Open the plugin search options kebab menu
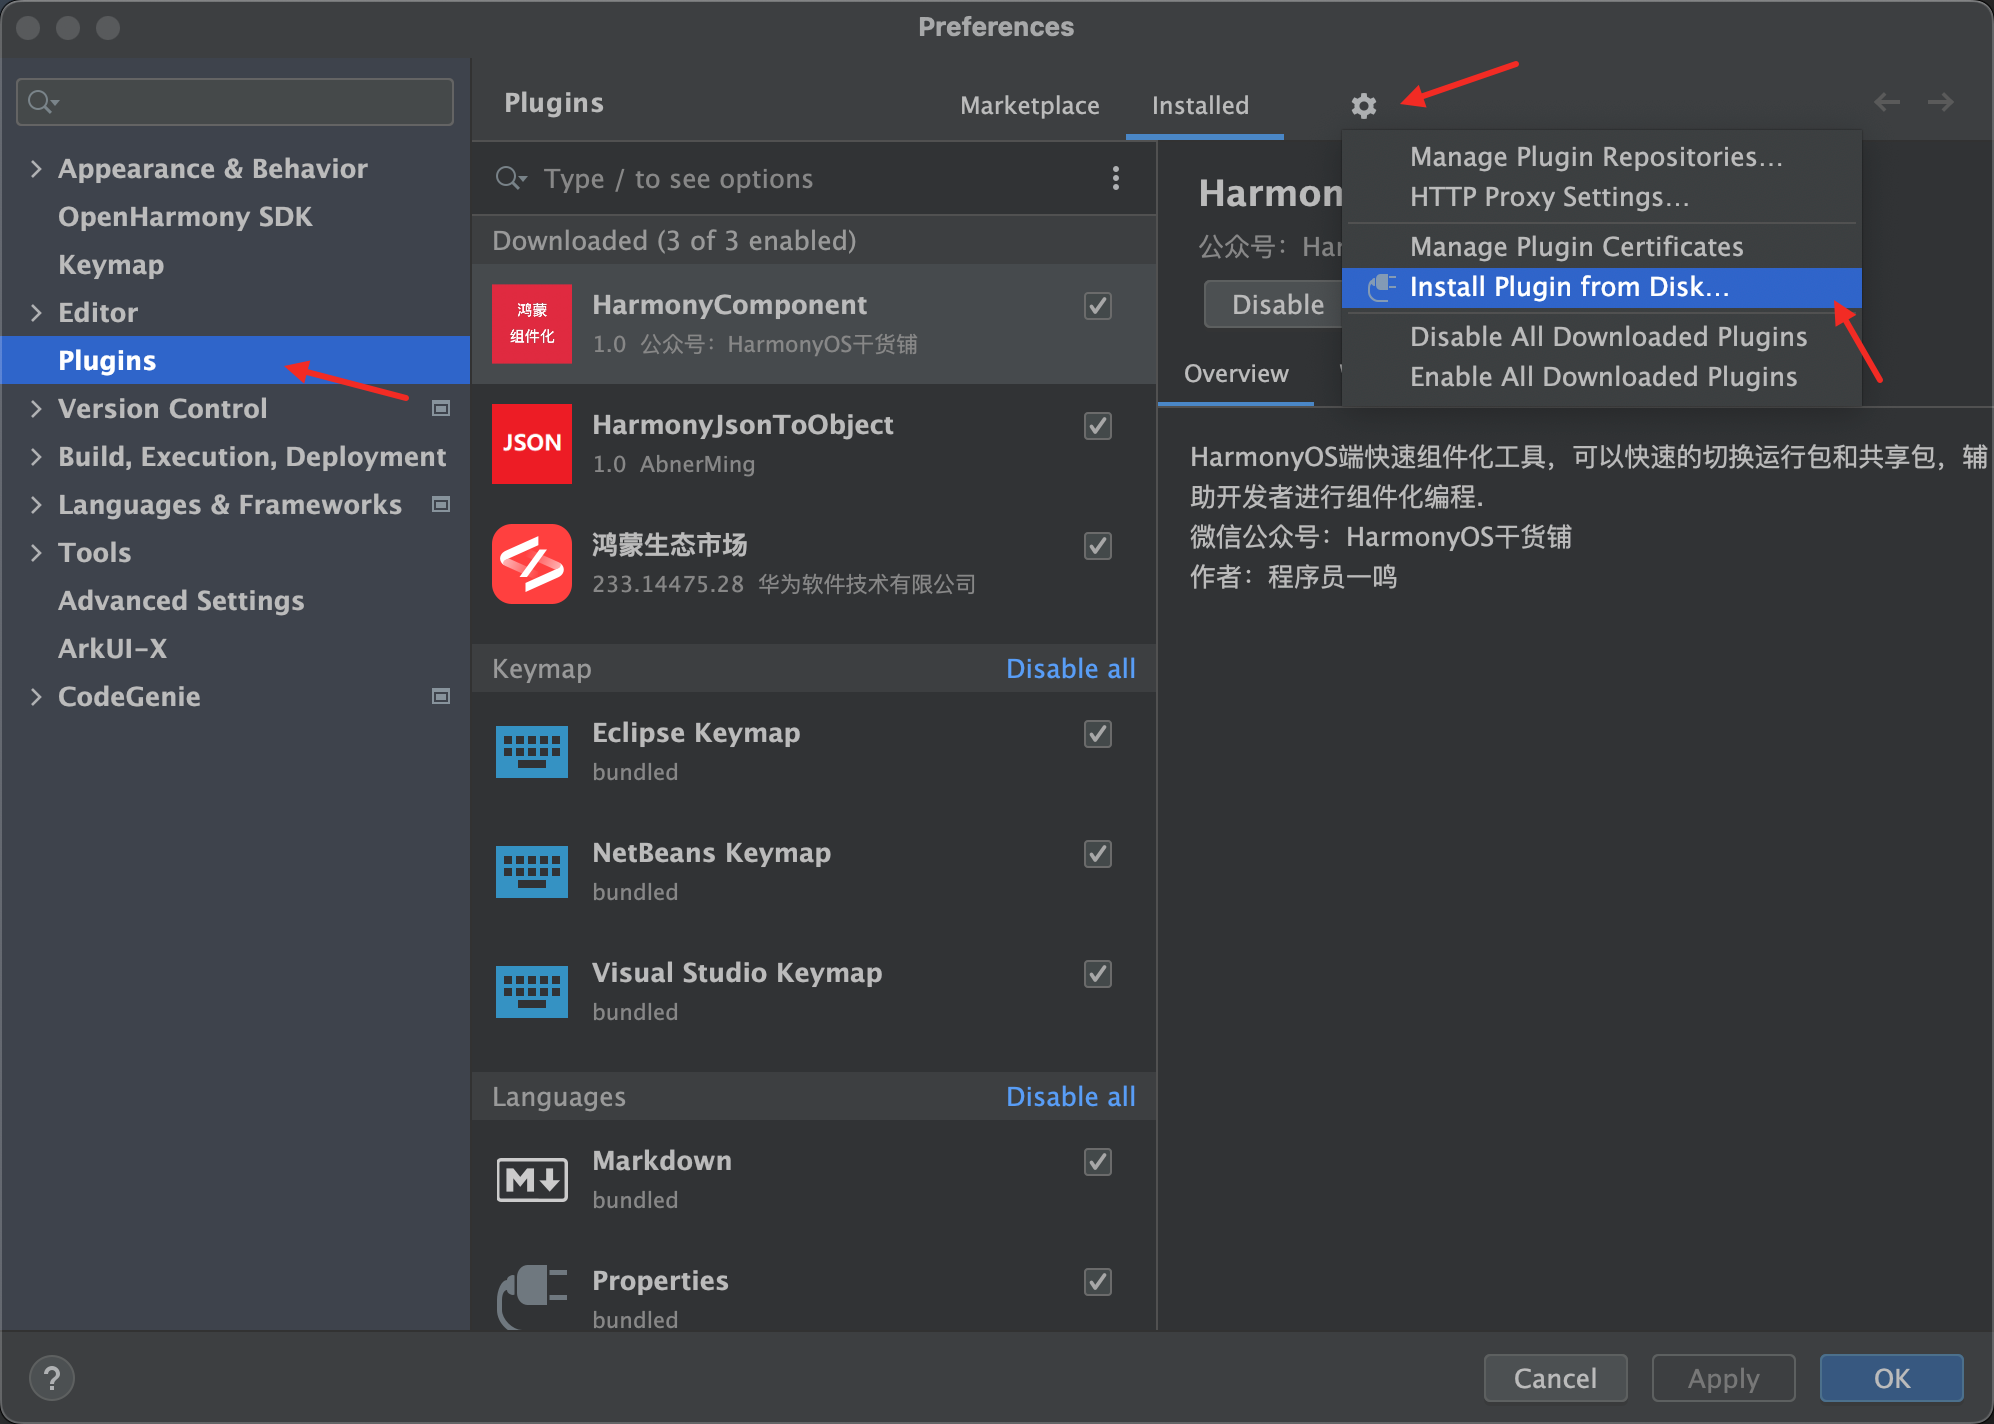The image size is (1994, 1424). point(1115,178)
